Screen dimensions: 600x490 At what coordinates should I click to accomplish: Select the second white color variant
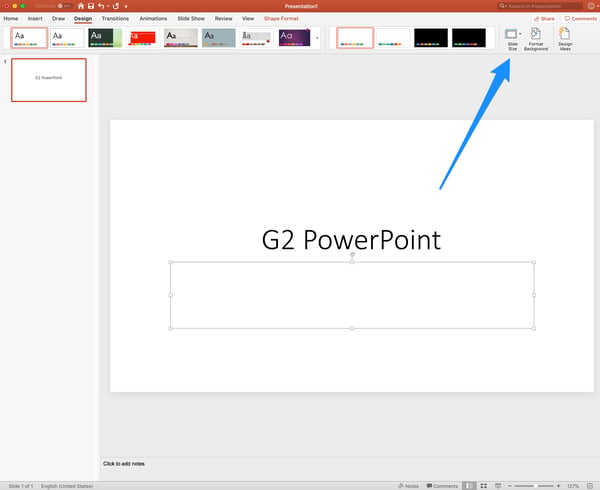pyautogui.click(x=393, y=37)
